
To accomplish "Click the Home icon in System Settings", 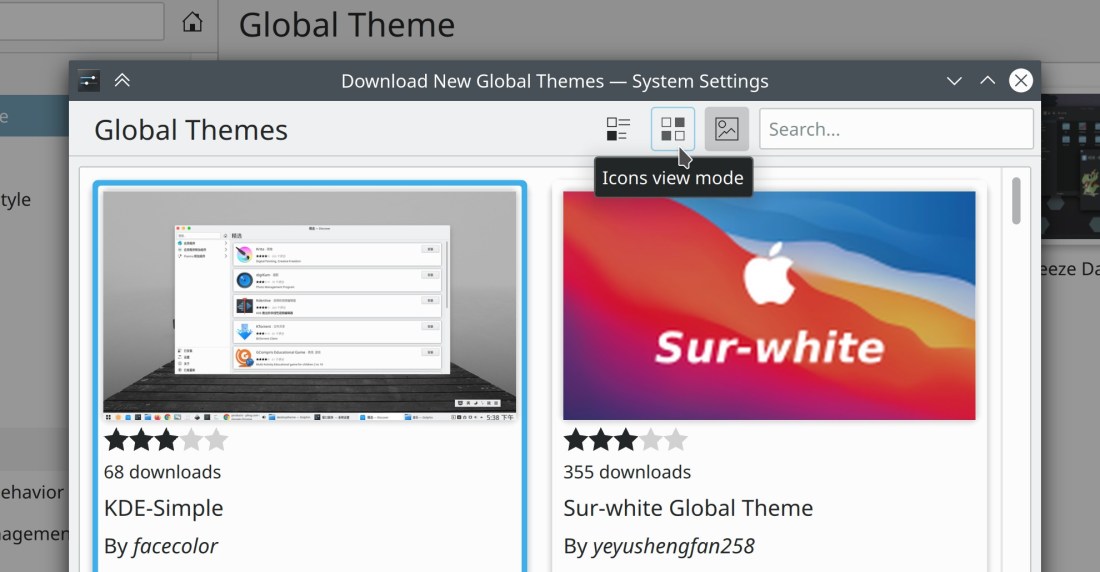I will pos(192,22).
